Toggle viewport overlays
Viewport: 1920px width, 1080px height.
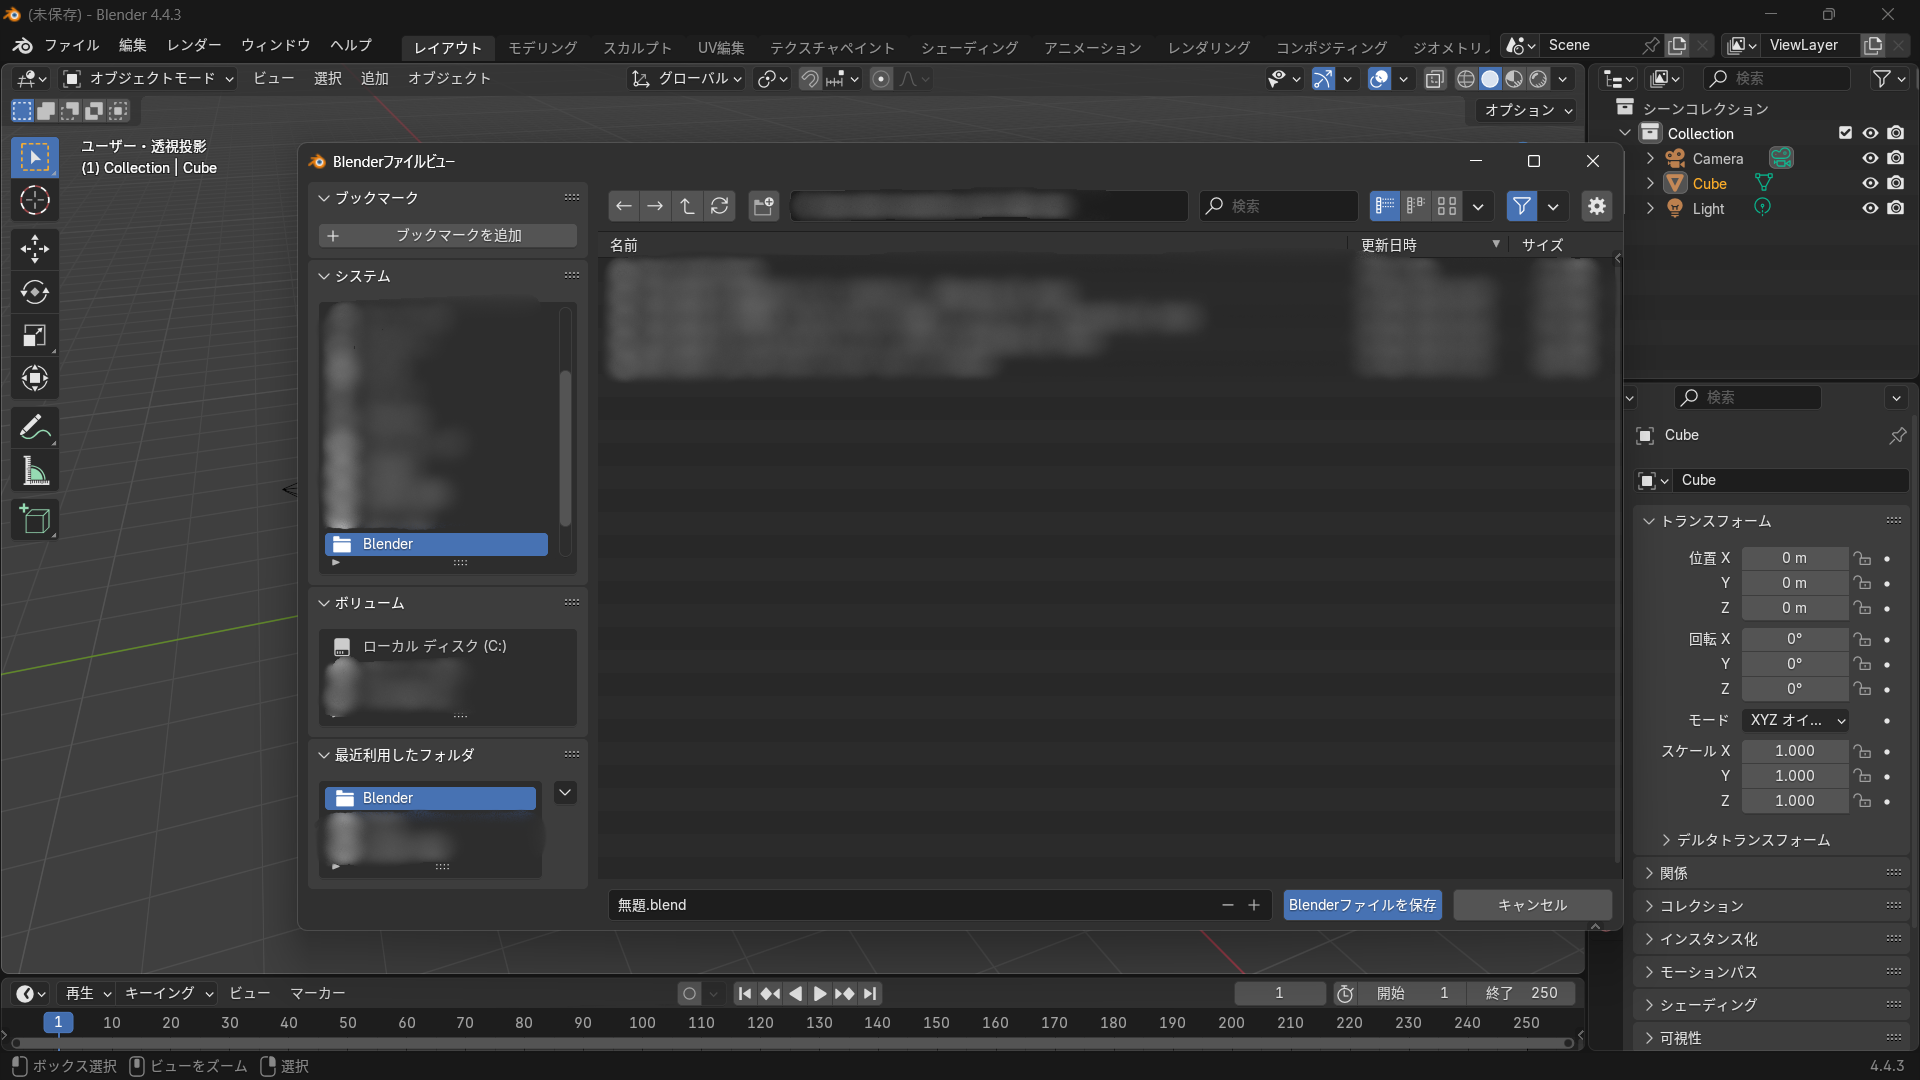point(1379,79)
